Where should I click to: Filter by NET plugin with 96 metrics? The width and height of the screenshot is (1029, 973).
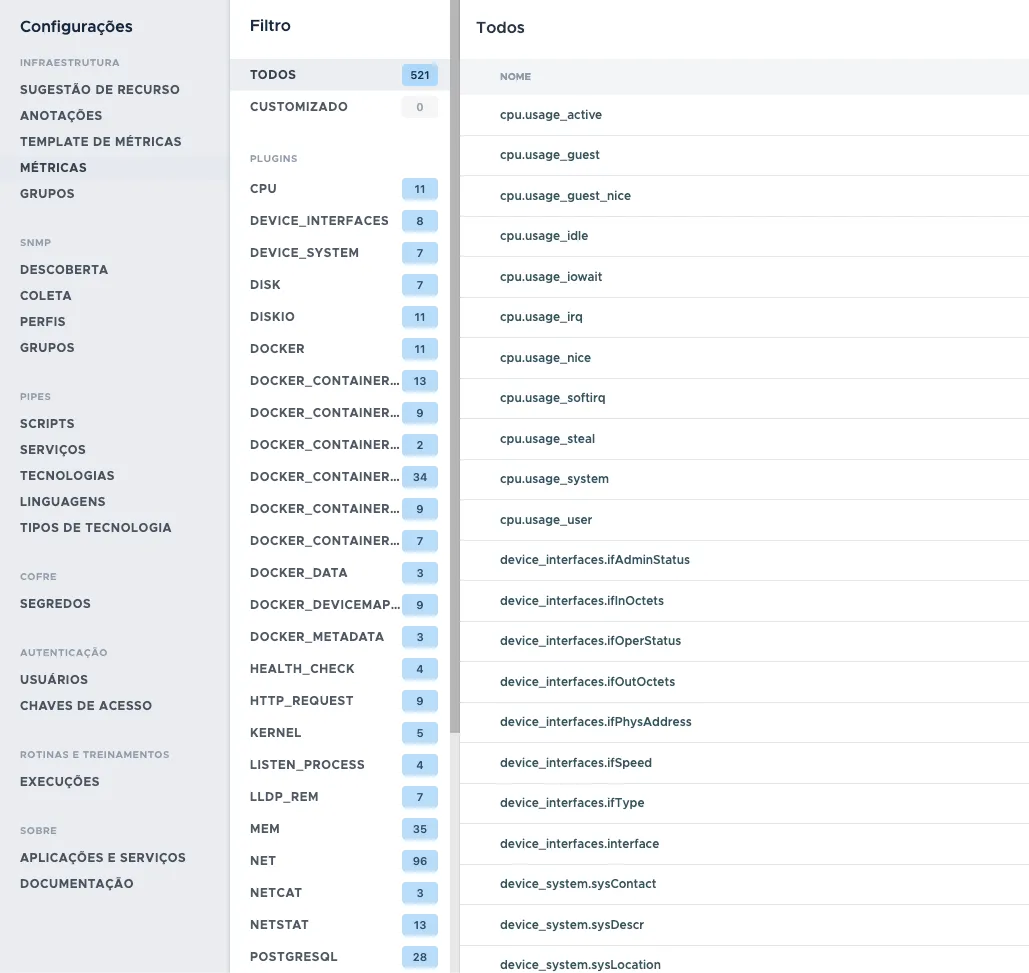[340, 861]
